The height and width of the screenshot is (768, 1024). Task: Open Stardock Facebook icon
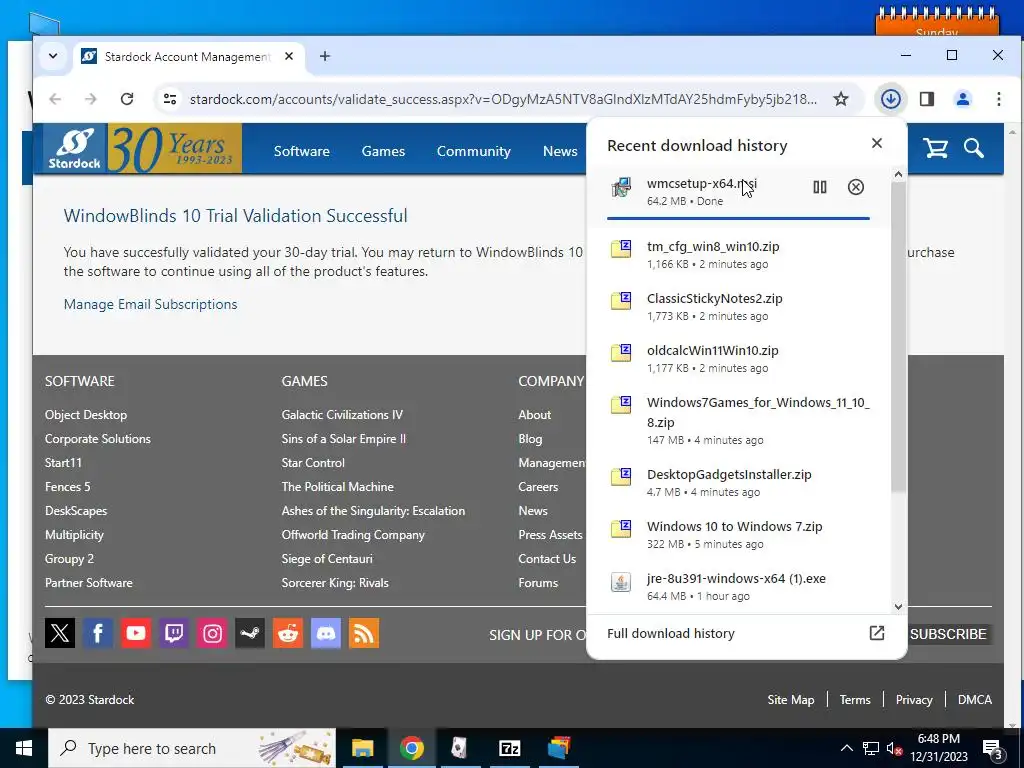(x=98, y=633)
